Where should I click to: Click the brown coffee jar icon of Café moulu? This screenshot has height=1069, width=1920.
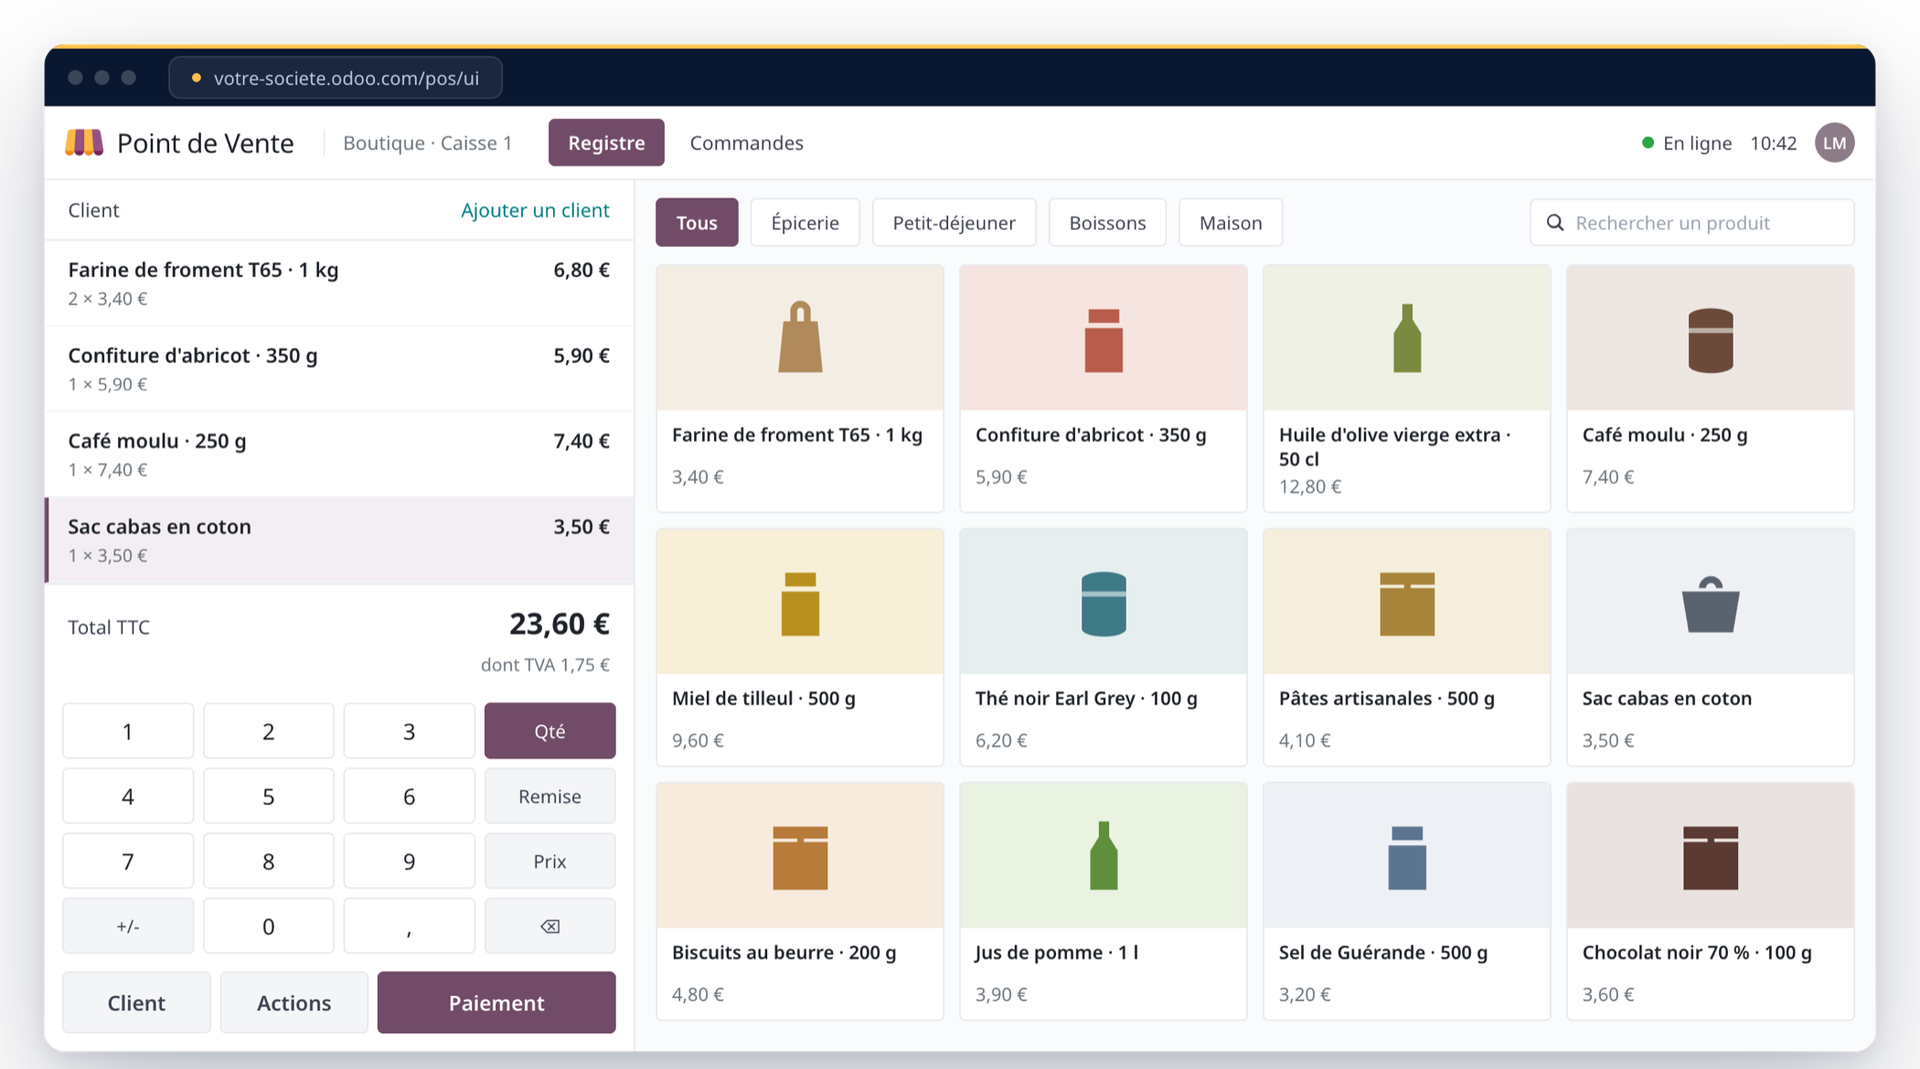(1710, 341)
